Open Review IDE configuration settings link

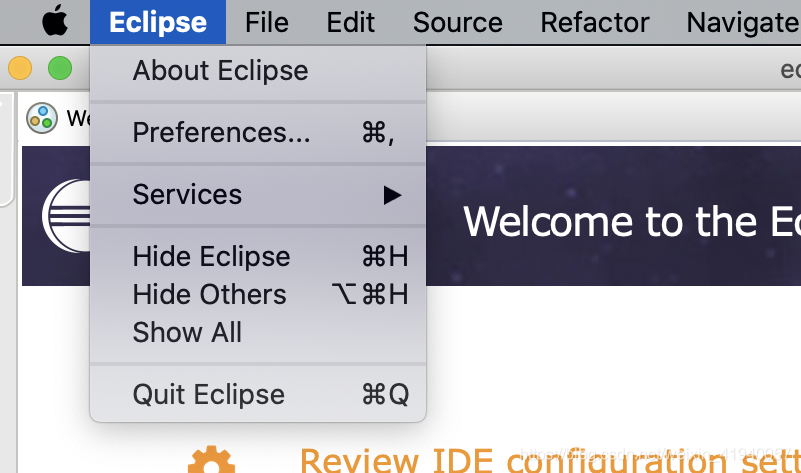tap(550, 460)
